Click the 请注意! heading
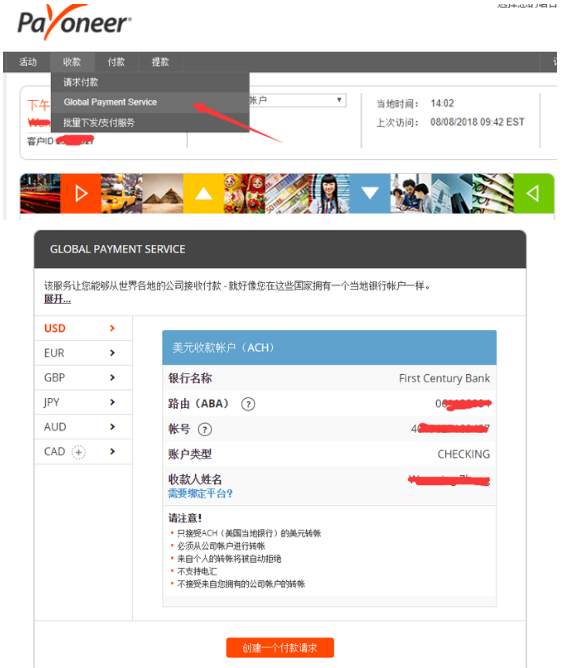Image resolution: width=588 pixels, height=668 pixels. coord(185,518)
